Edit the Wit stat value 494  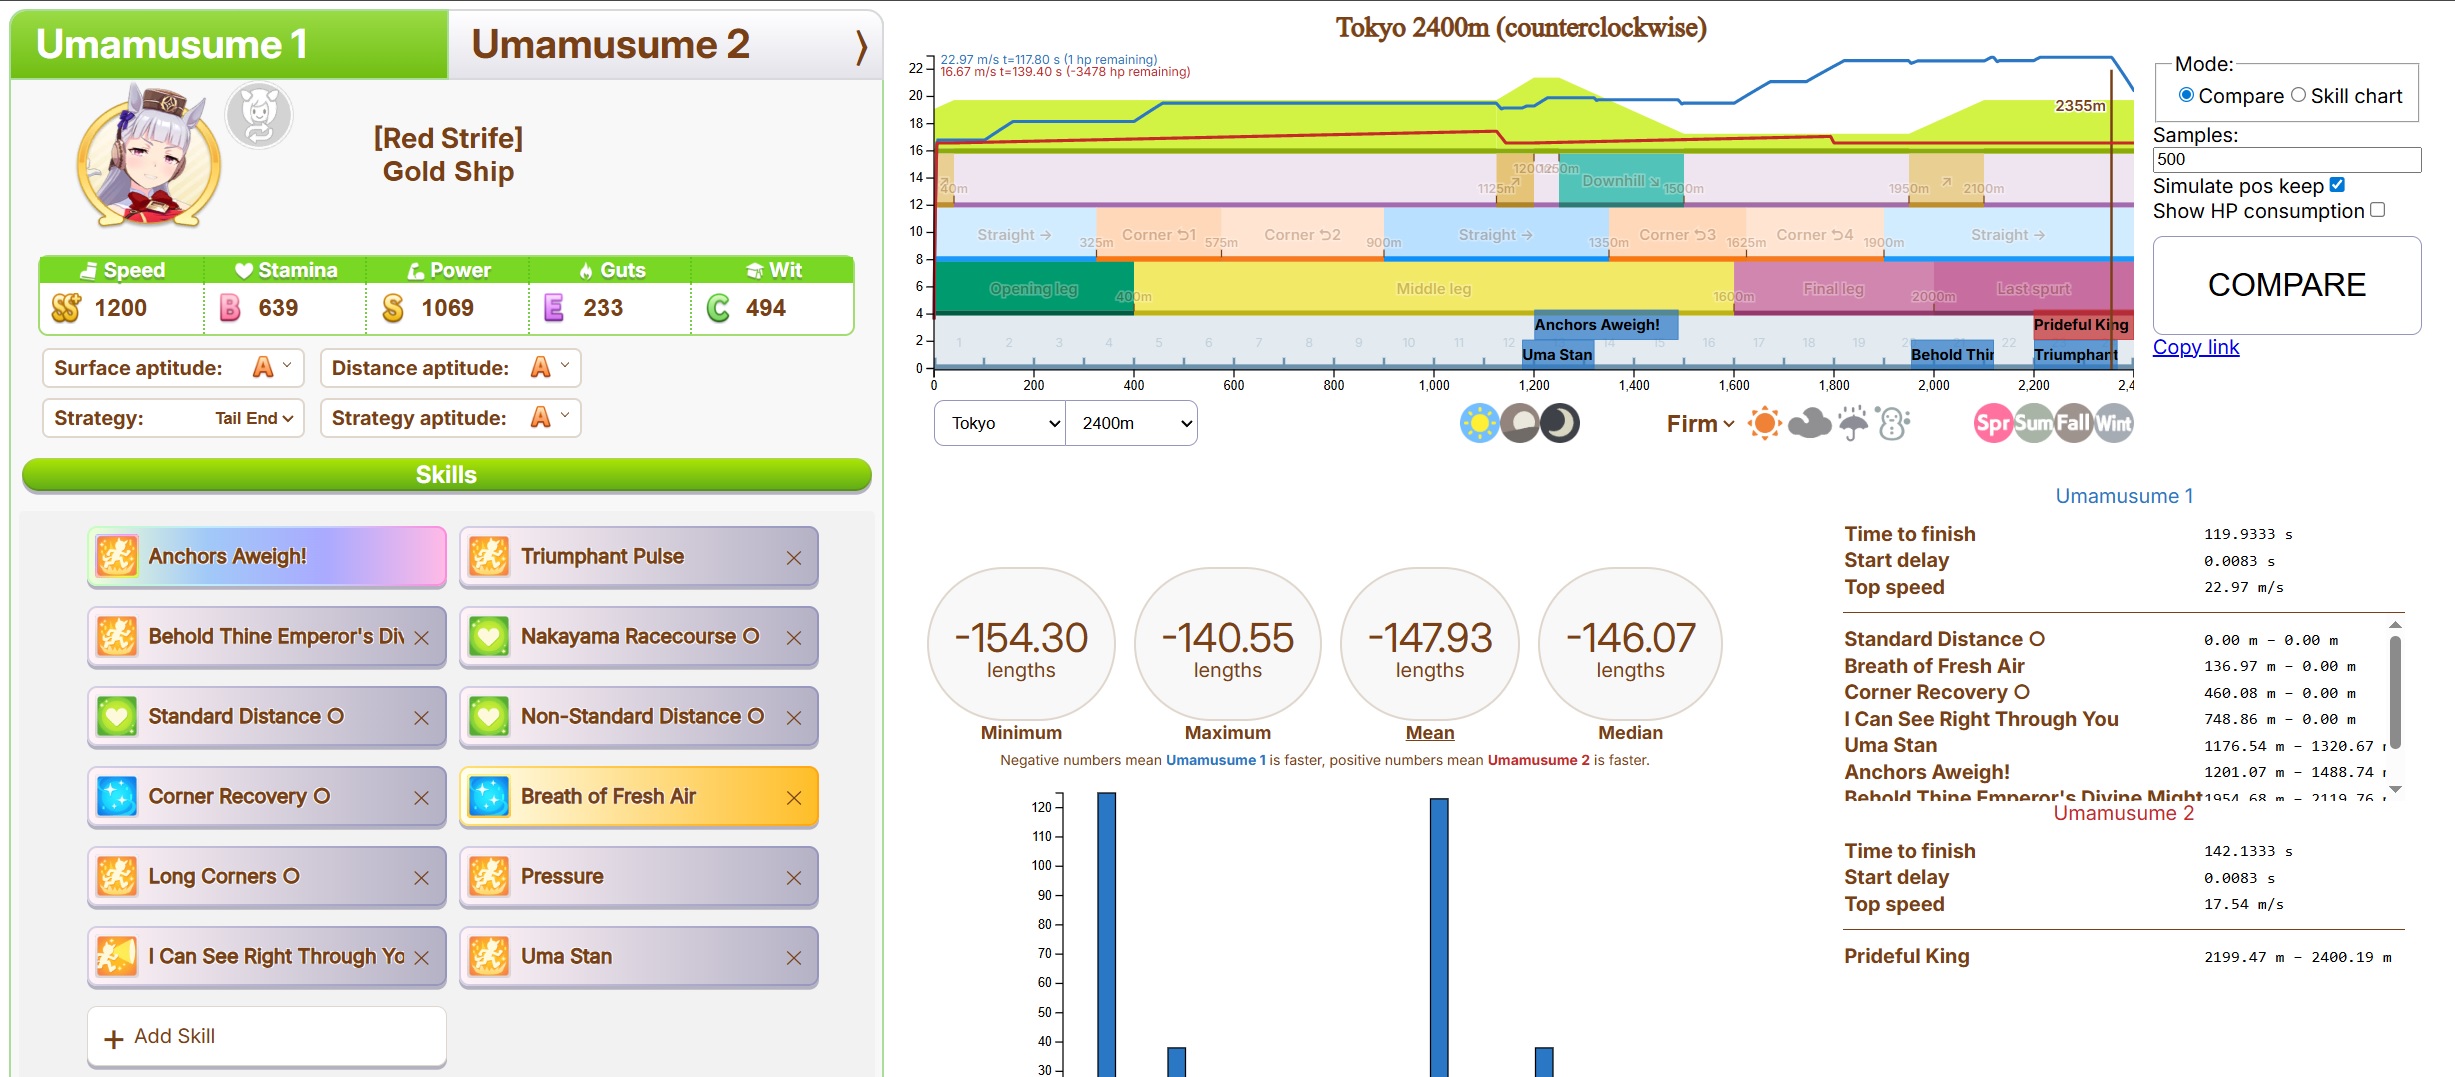[766, 308]
